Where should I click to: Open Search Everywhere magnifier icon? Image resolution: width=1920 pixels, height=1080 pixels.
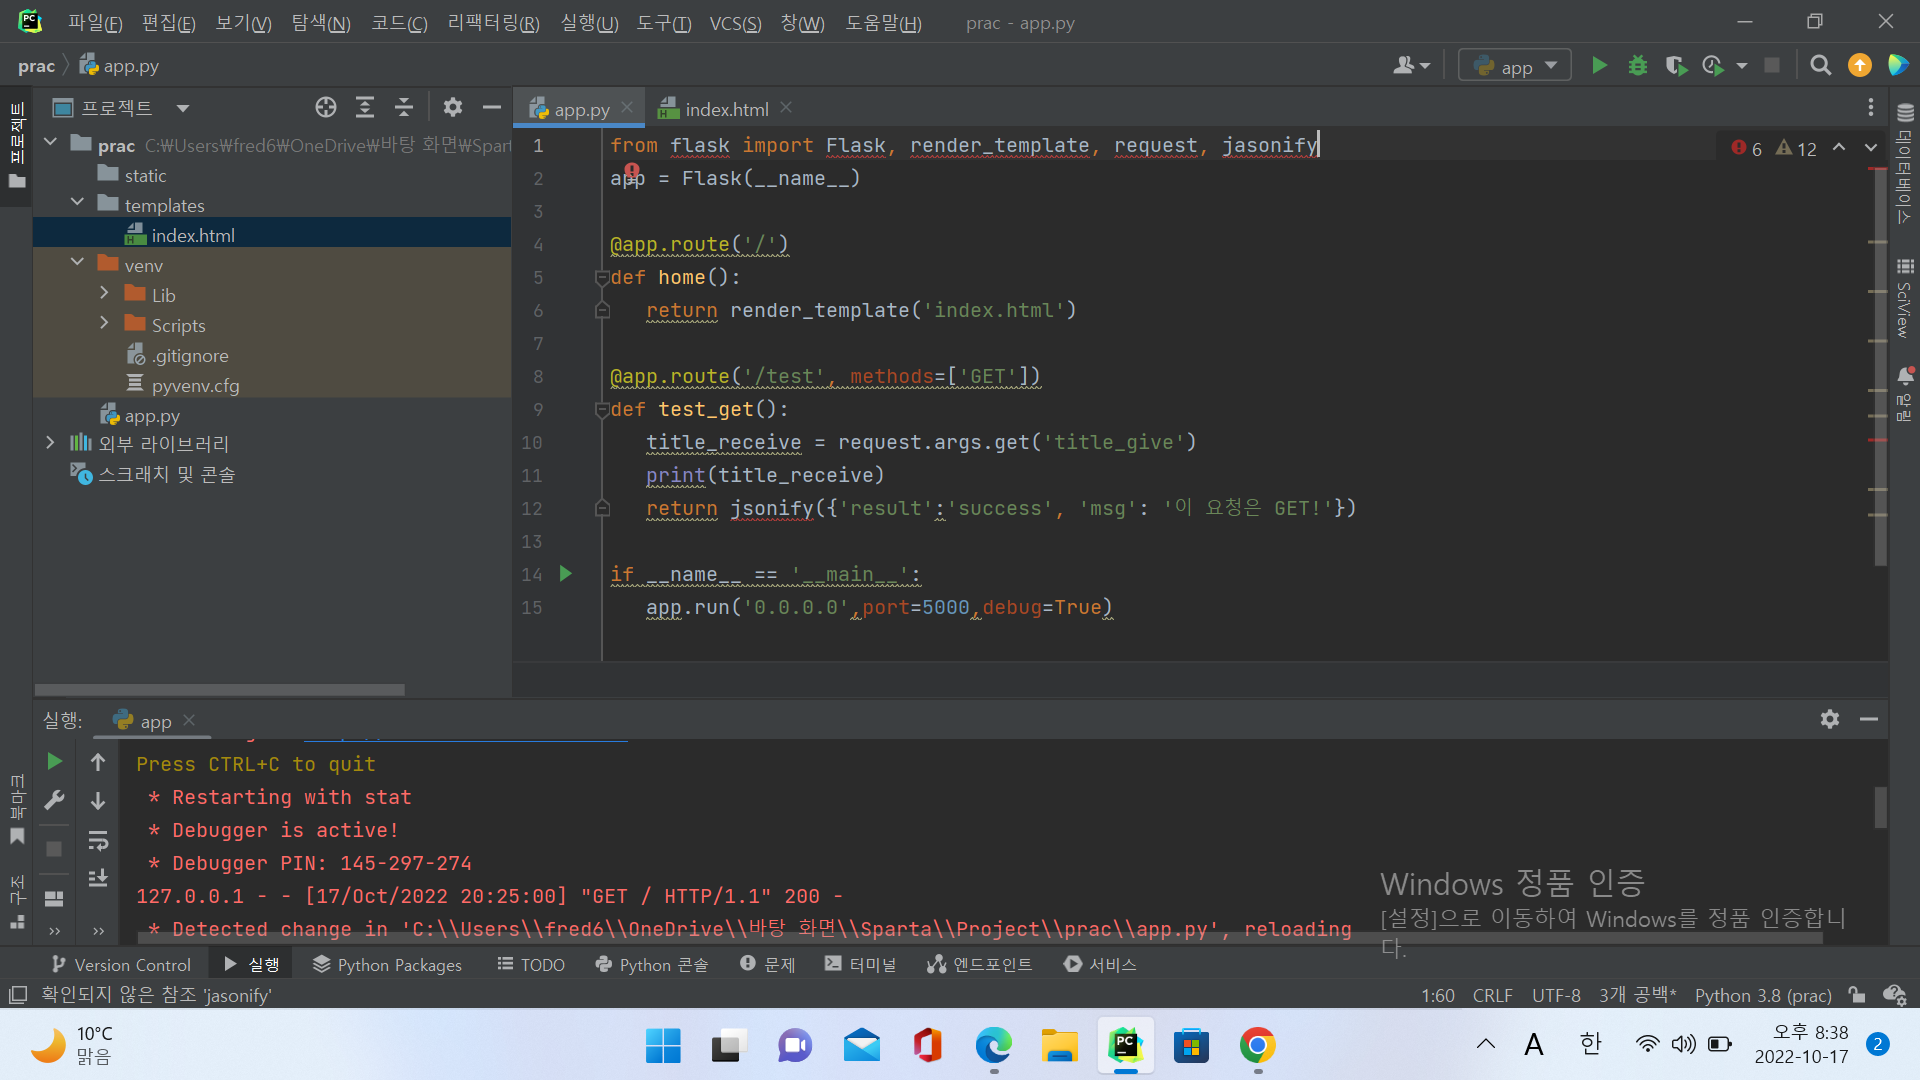[1820, 66]
